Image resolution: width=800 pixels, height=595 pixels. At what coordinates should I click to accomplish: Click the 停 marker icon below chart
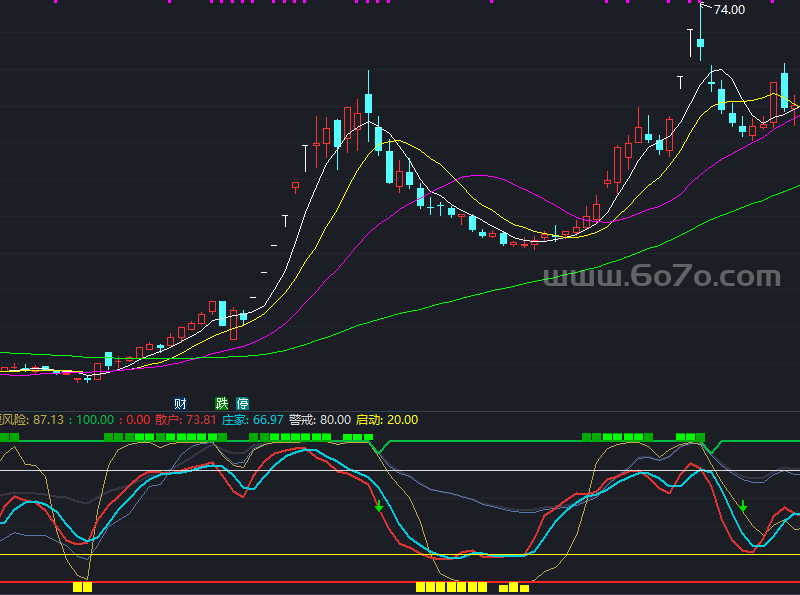coord(242,403)
